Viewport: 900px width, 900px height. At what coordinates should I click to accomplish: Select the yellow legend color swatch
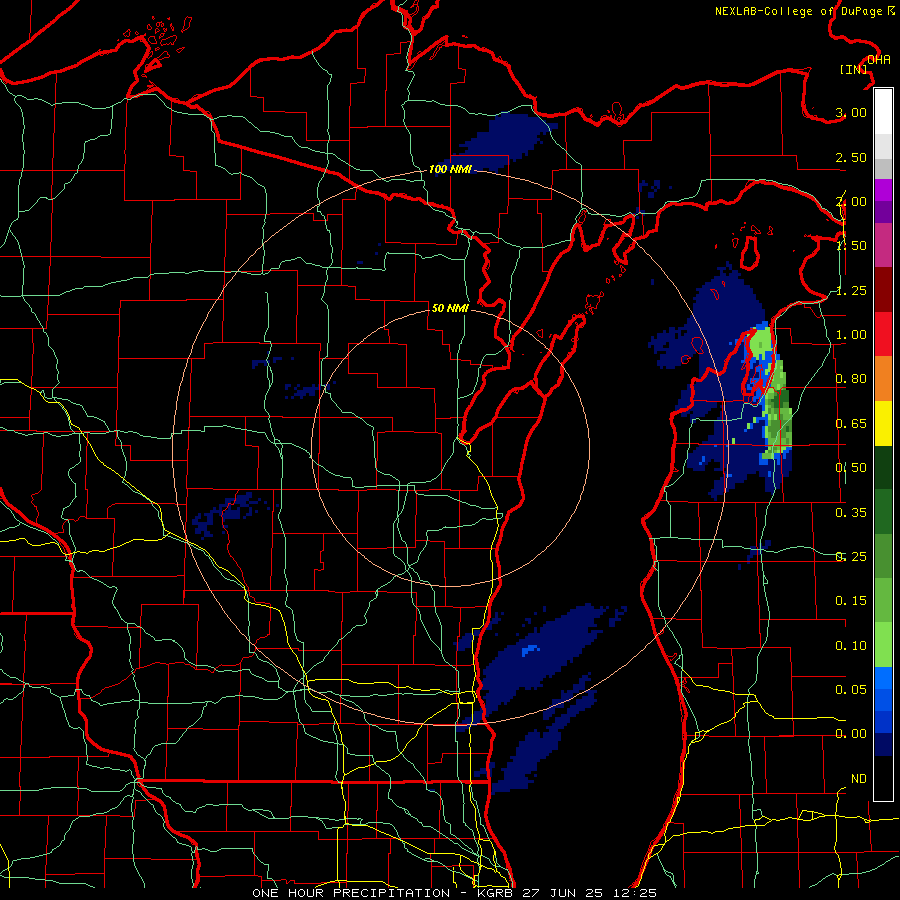[883, 423]
